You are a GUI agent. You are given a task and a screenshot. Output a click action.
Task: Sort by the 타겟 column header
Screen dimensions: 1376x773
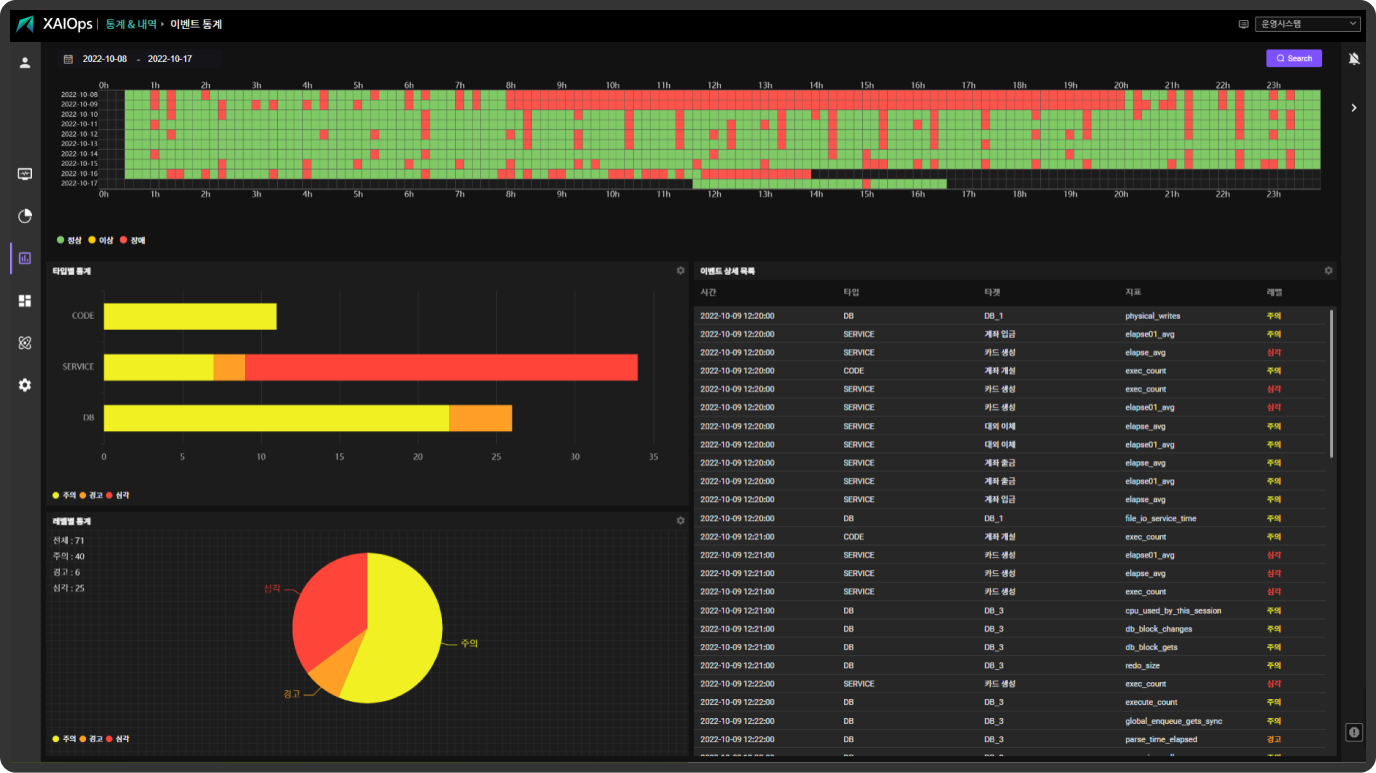(x=992, y=292)
